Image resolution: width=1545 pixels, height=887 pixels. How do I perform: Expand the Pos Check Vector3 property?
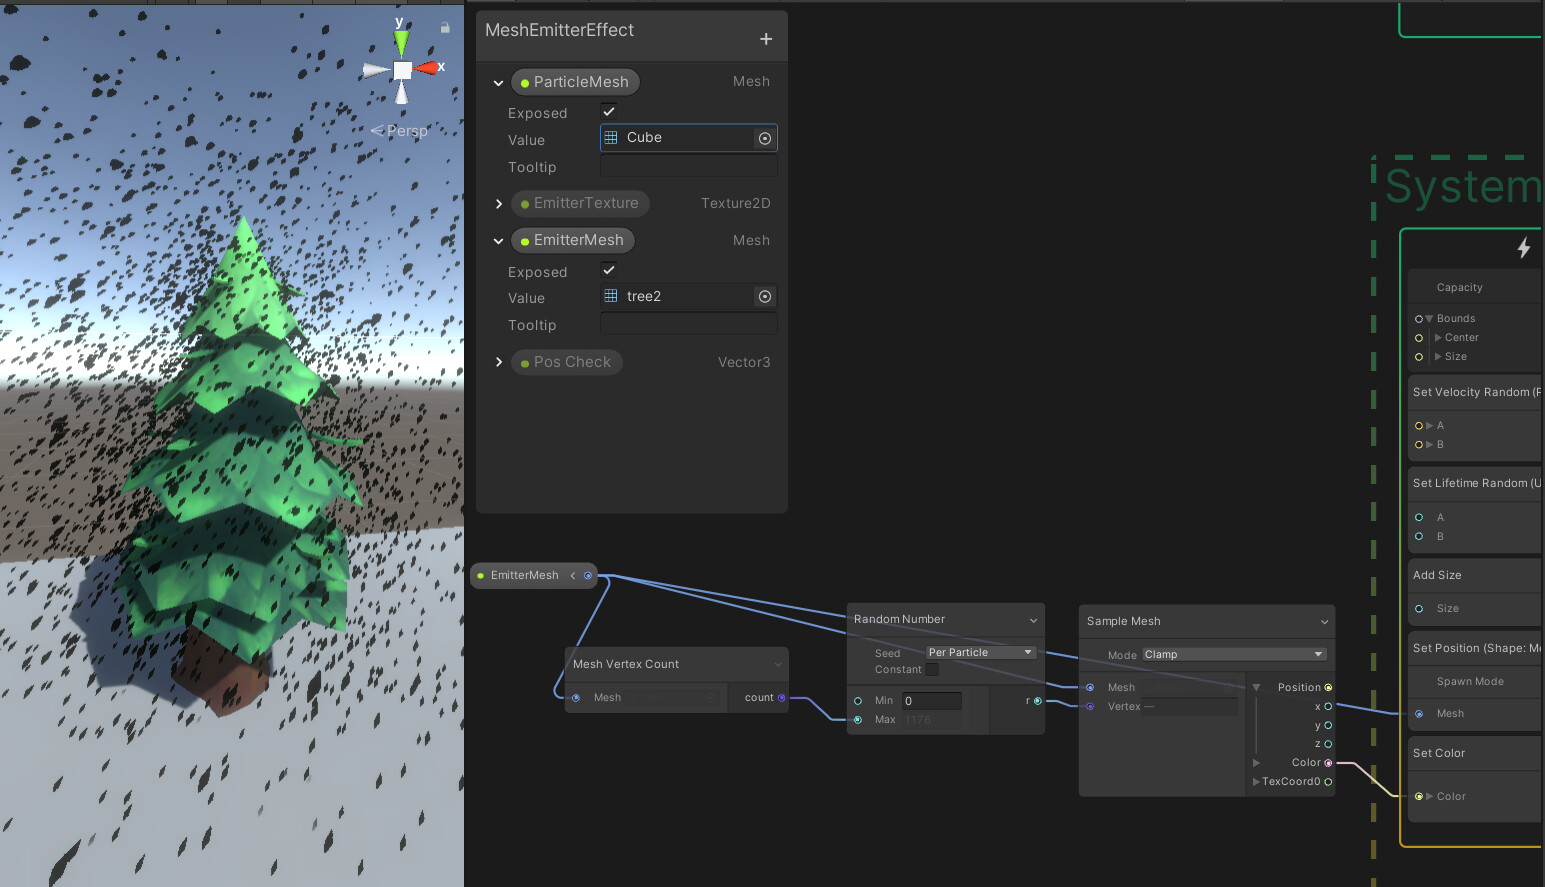click(x=499, y=362)
